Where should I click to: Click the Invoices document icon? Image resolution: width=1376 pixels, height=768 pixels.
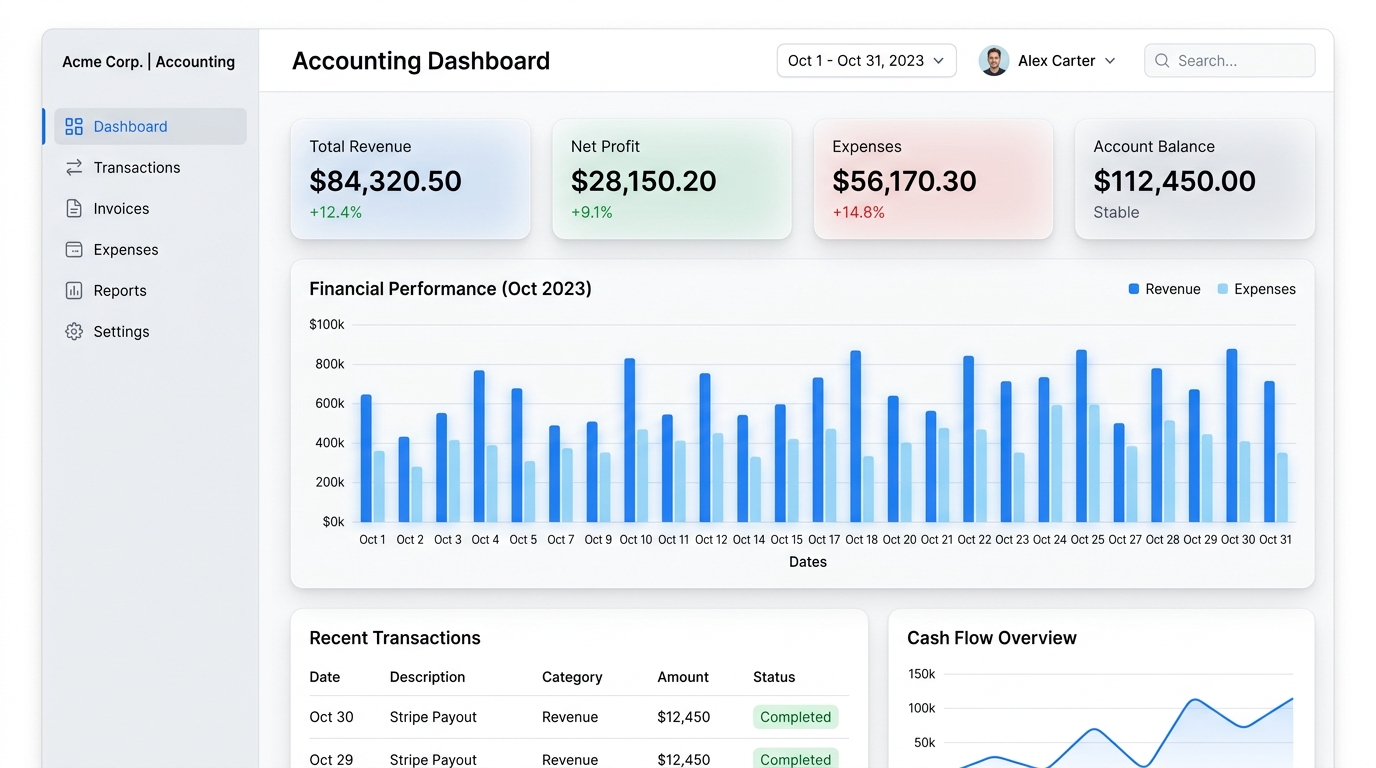coord(74,209)
